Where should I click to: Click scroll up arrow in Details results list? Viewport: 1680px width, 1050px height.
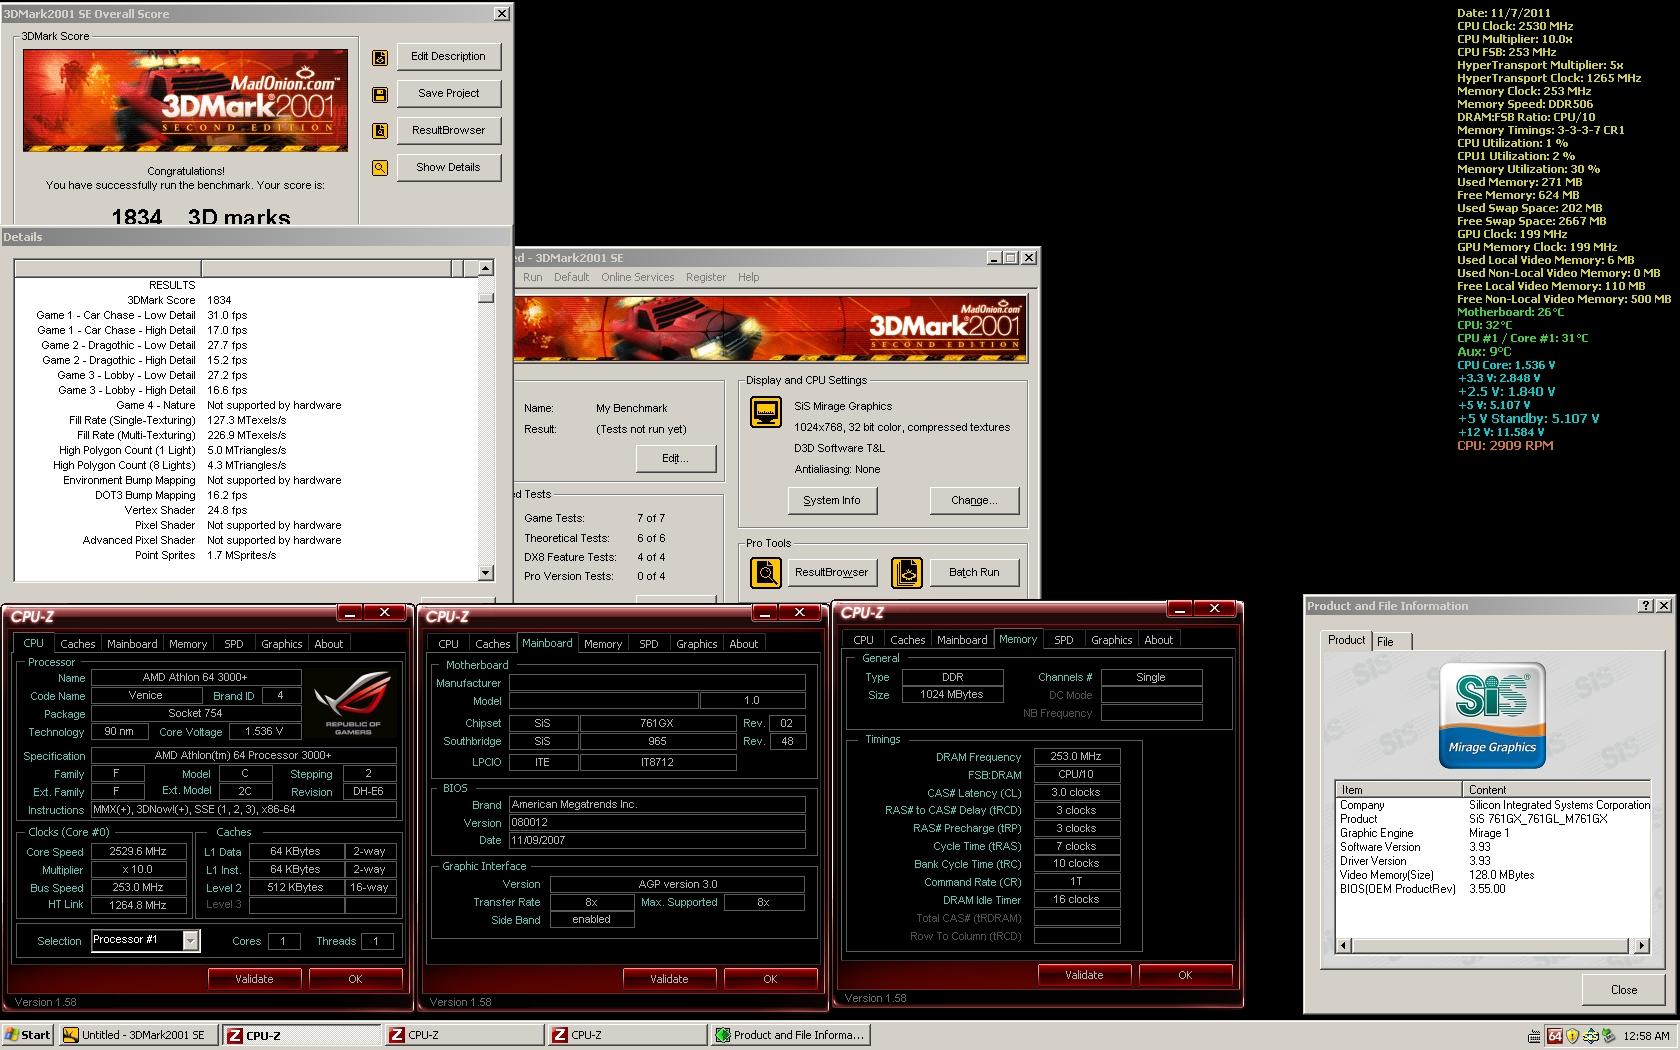tap(486, 268)
